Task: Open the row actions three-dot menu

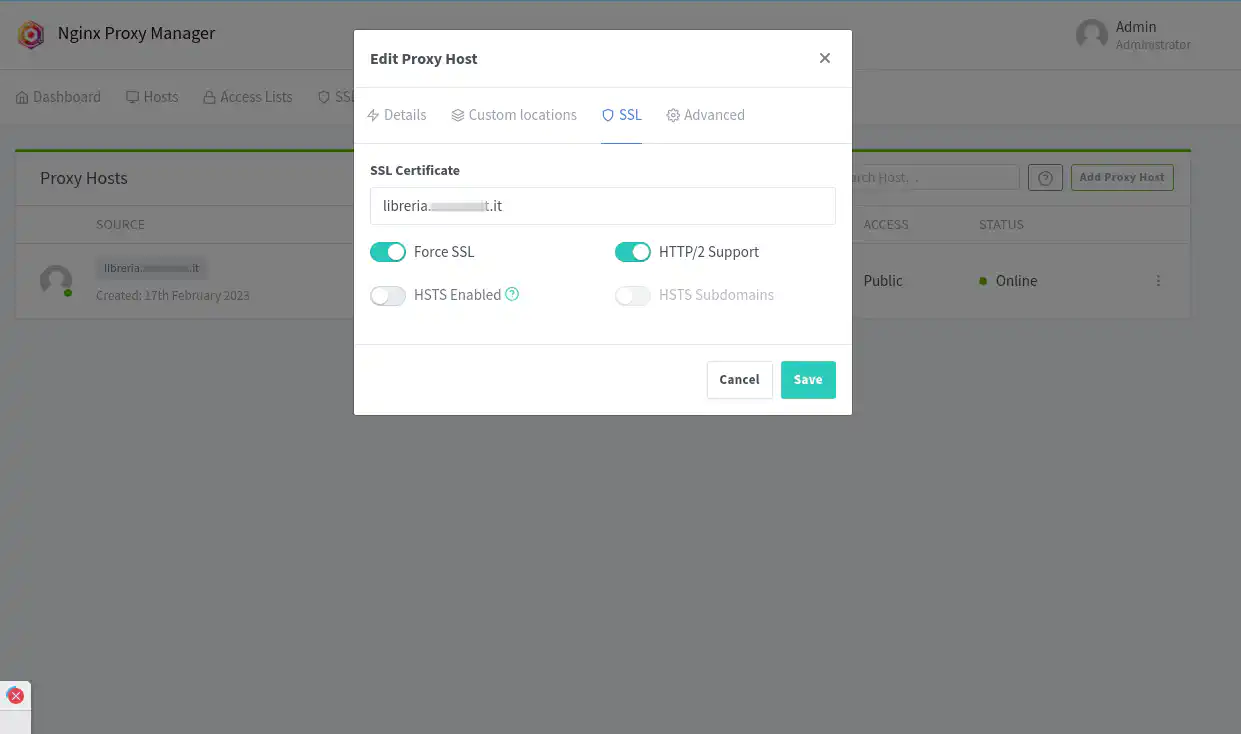Action: pos(1158,281)
